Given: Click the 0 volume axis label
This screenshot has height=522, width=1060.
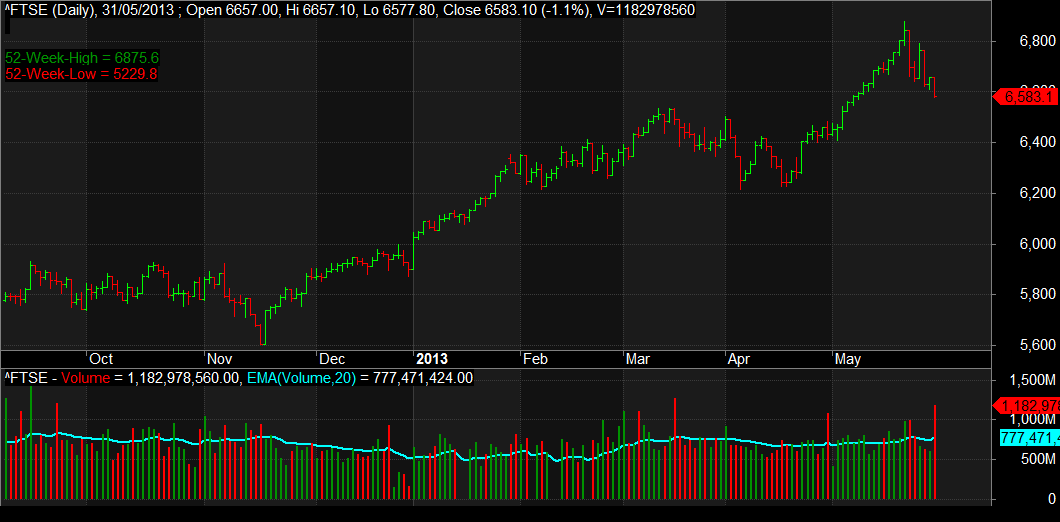Looking at the screenshot, I should point(1052,500).
